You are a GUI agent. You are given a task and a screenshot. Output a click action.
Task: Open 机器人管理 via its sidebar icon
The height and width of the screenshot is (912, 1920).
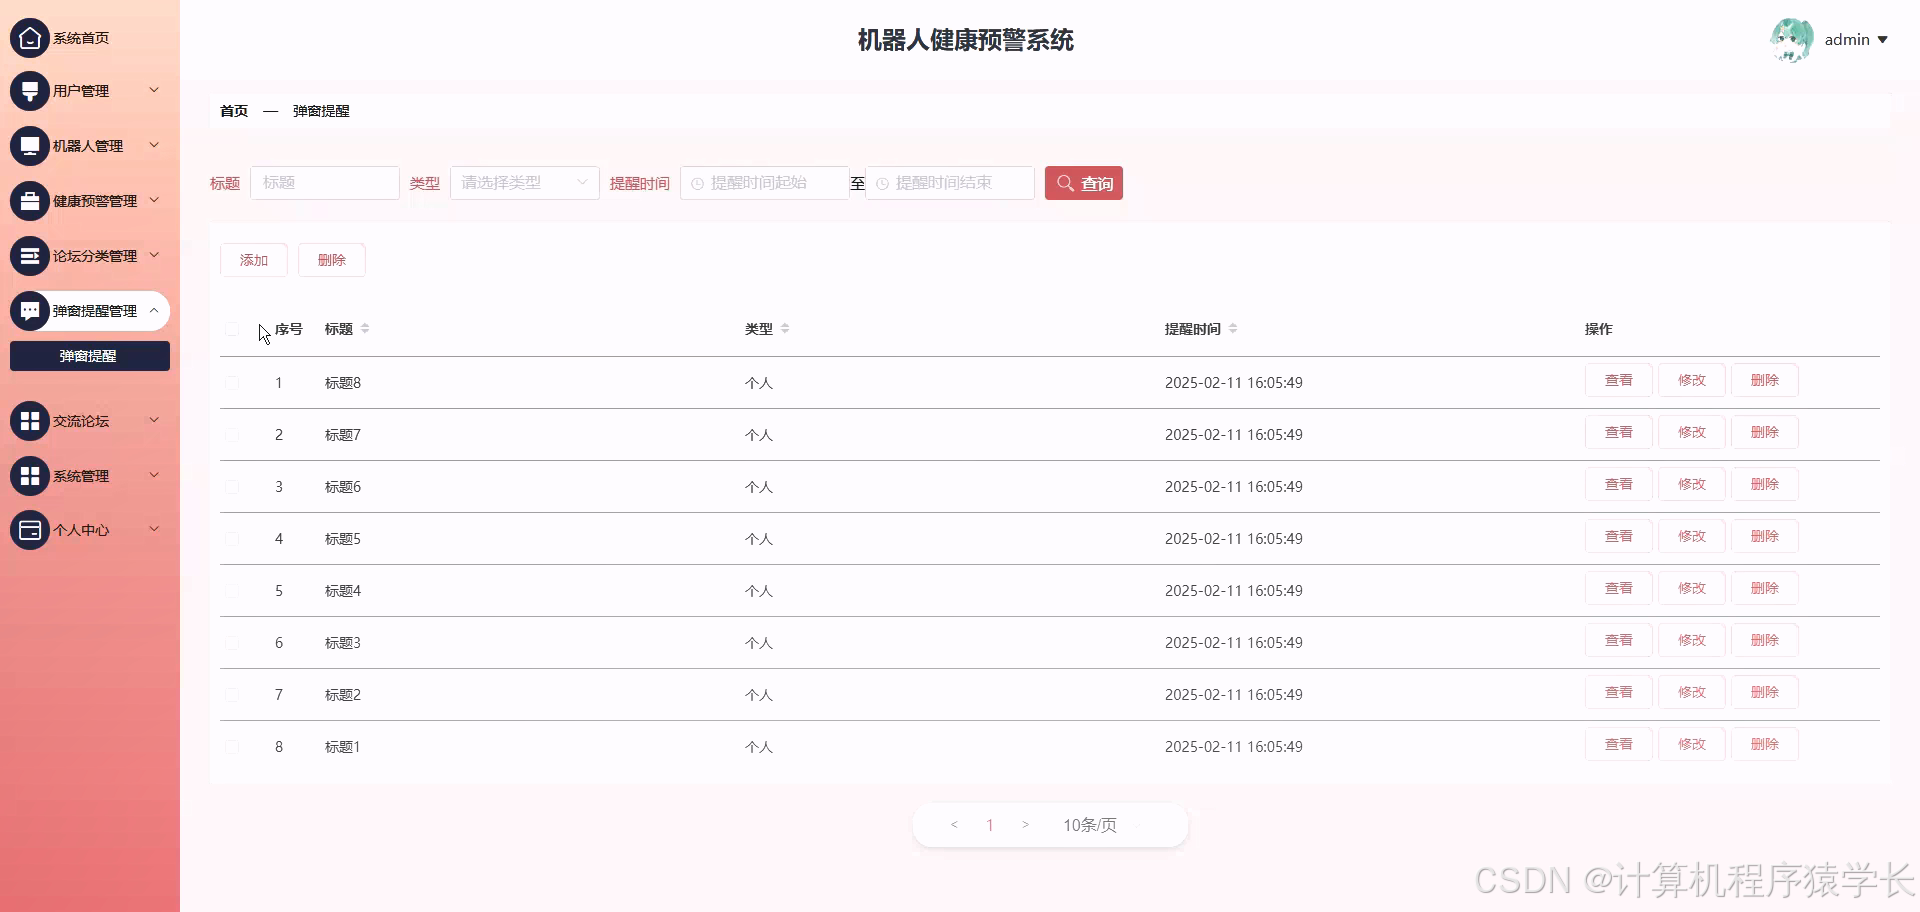(29, 145)
